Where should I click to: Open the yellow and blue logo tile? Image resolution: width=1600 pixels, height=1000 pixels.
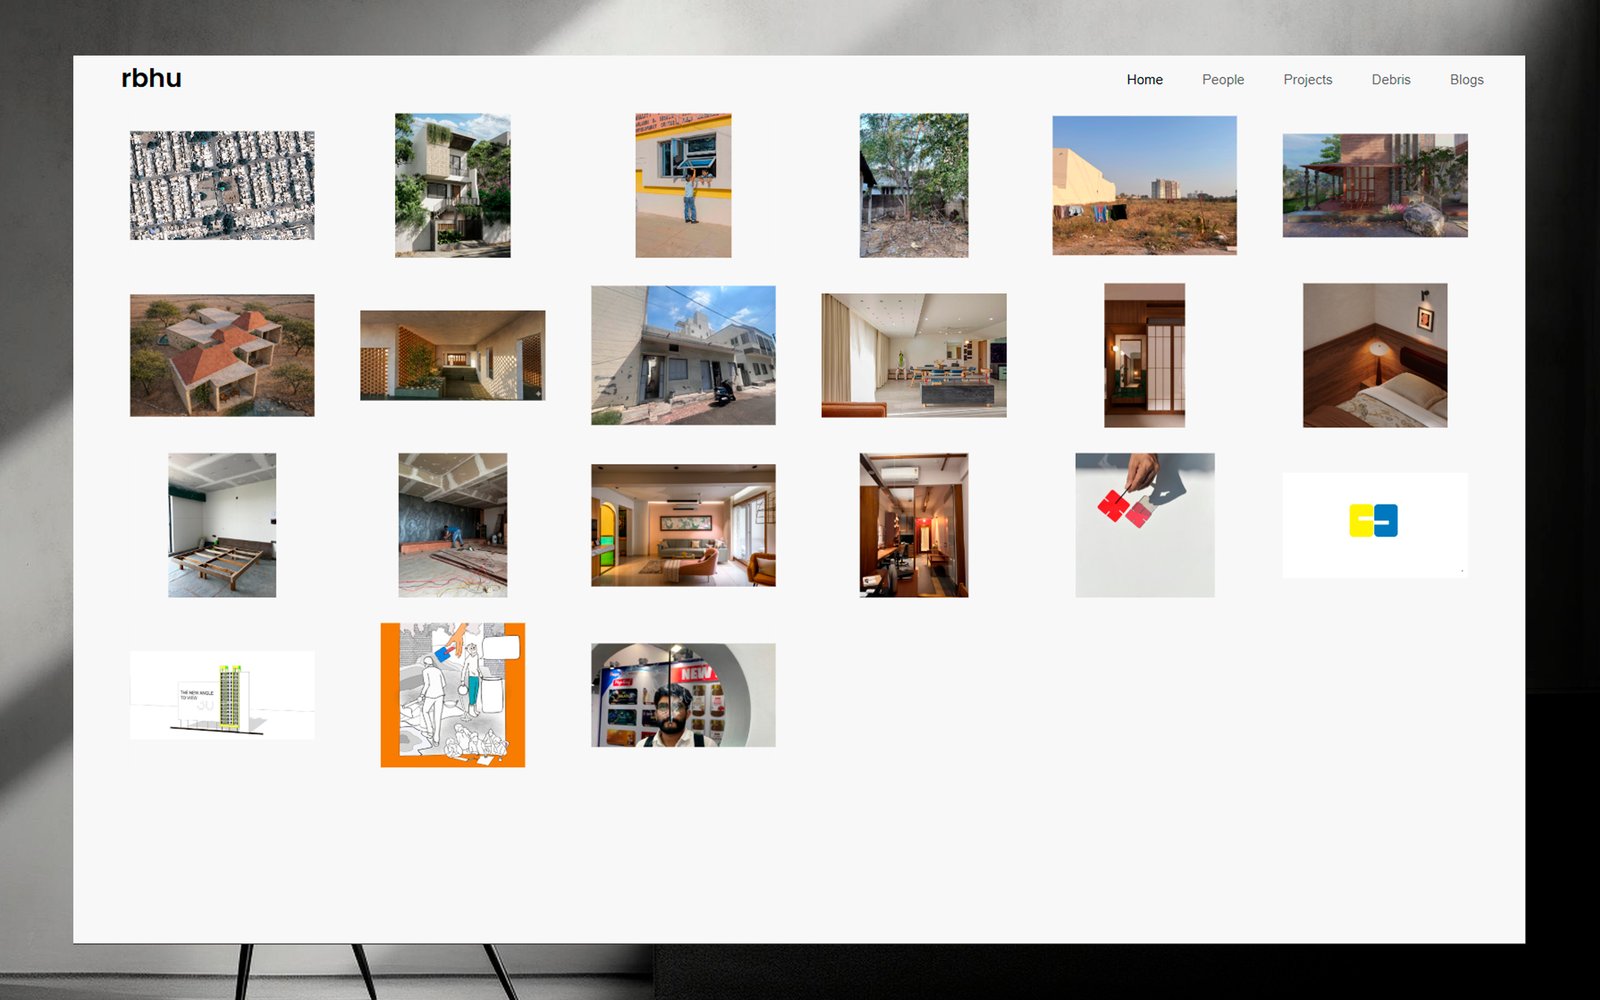pyautogui.click(x=1375, y=525)
